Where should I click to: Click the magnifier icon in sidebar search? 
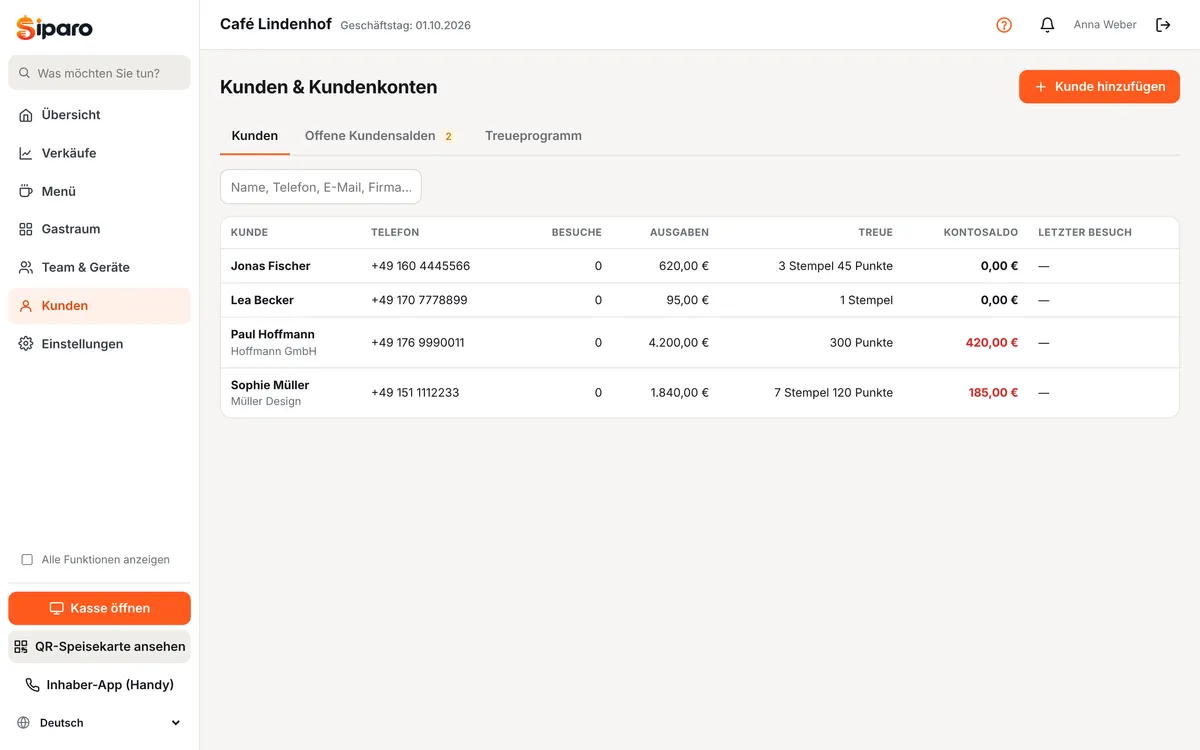[25, 73]
